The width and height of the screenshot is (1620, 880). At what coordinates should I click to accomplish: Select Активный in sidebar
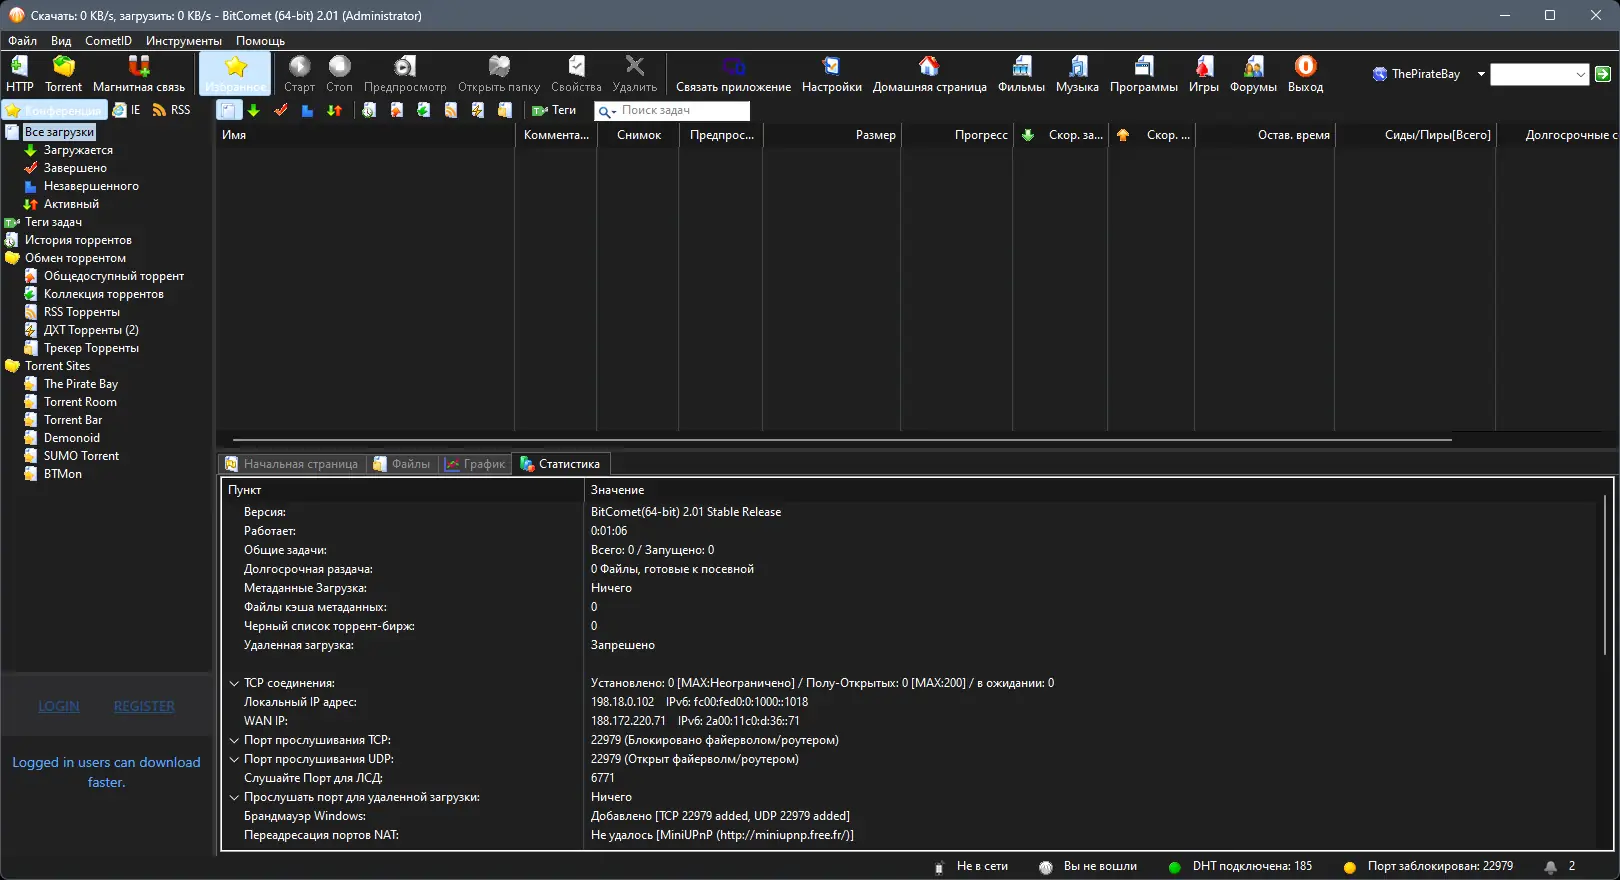click(71, 204)
